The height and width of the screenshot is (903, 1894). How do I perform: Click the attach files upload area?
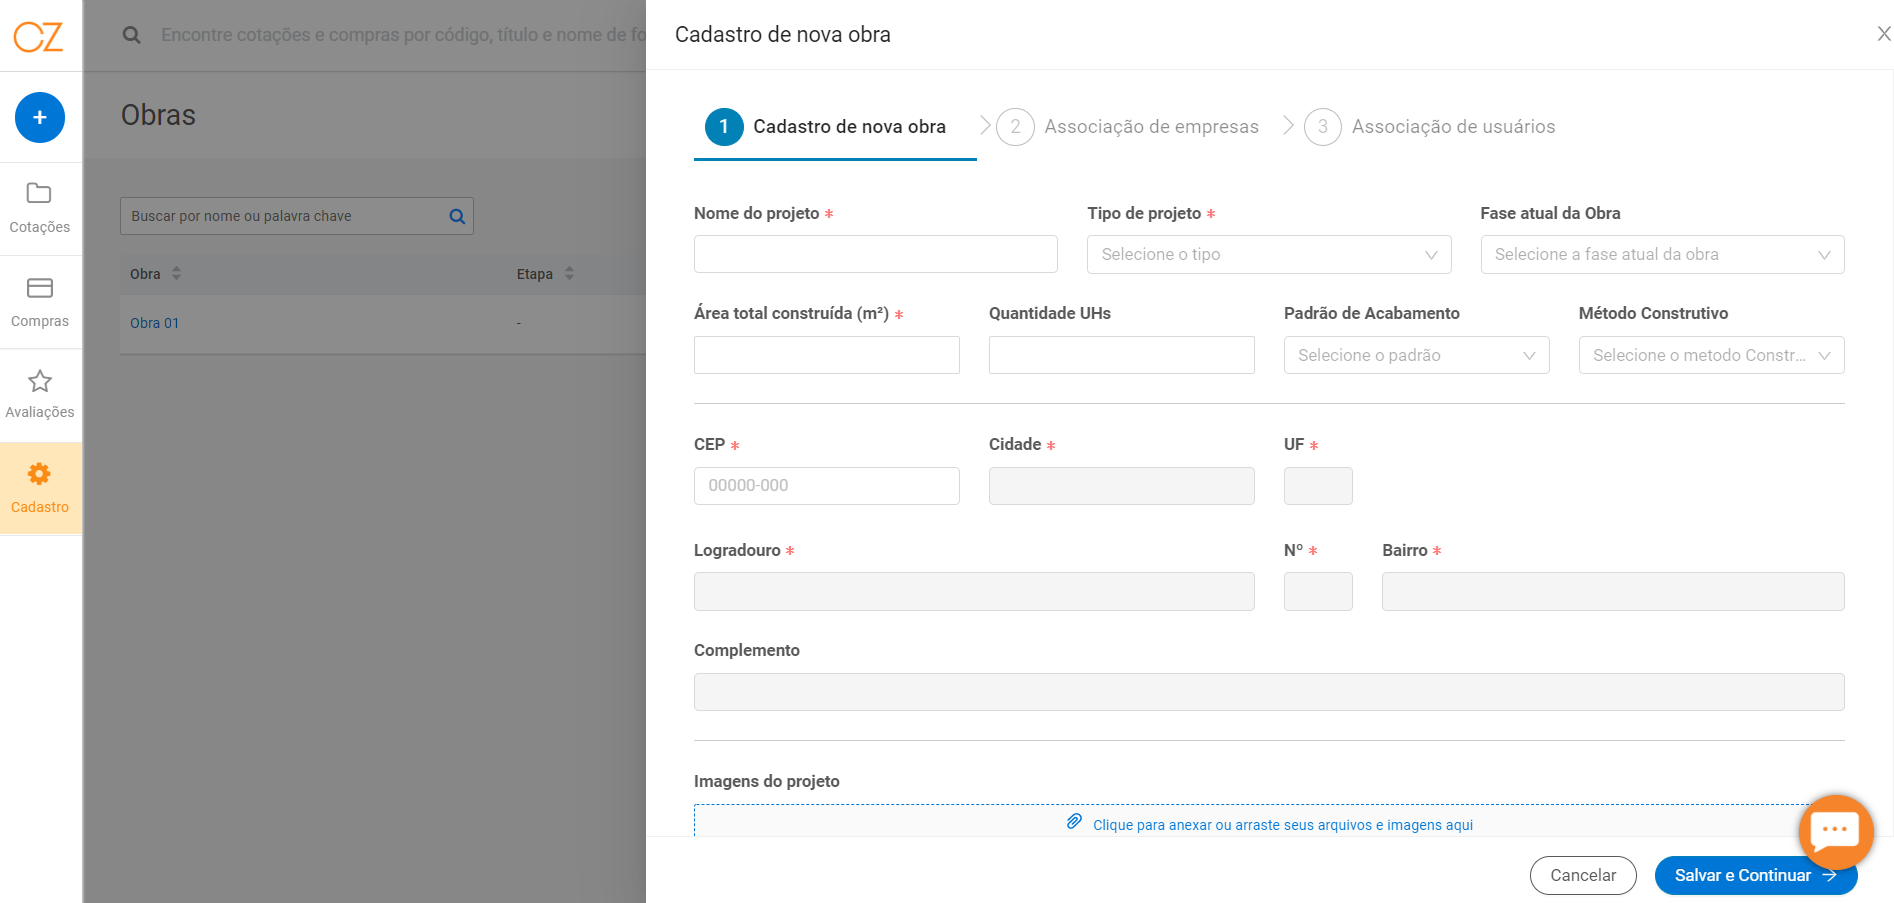(1269, 821)
